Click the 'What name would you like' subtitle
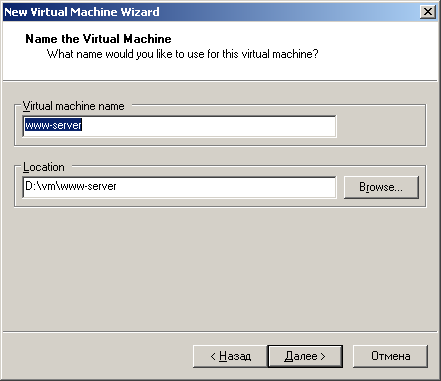Screen dimensions: 441x381 click(183, 54)
